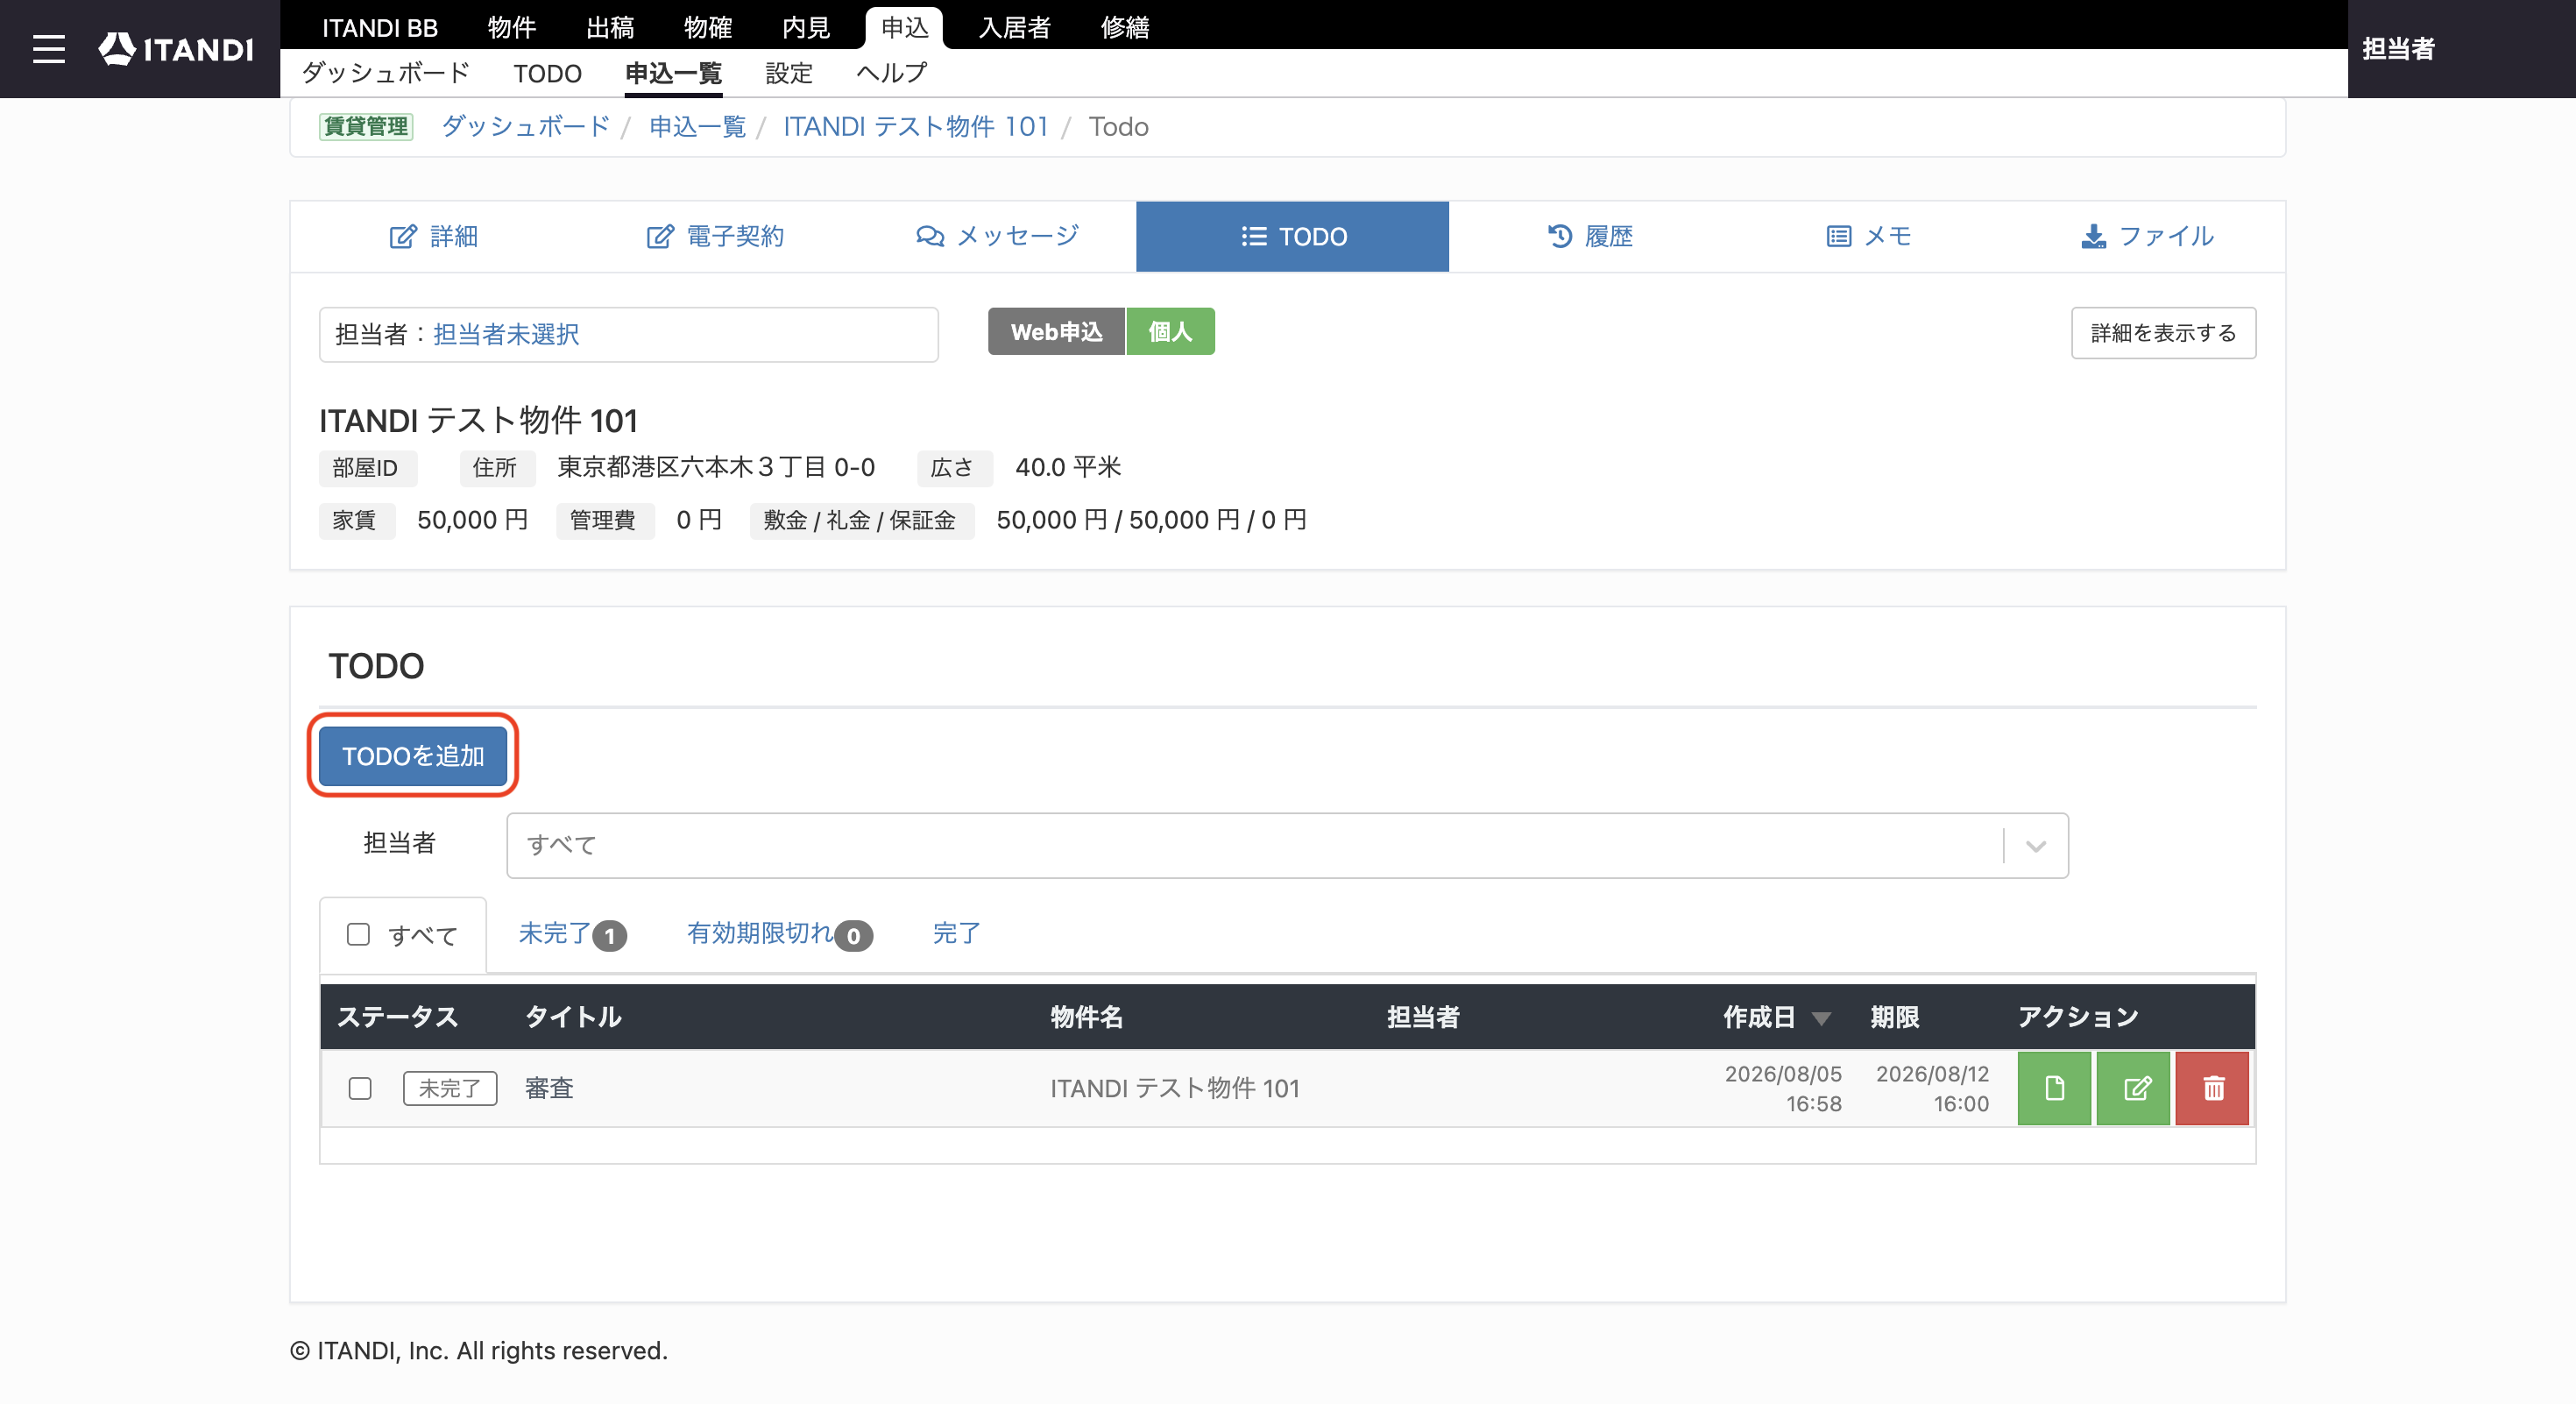2576x1404 pixels.
Task: Click the 担当者未選択 link
Action: 506,334
